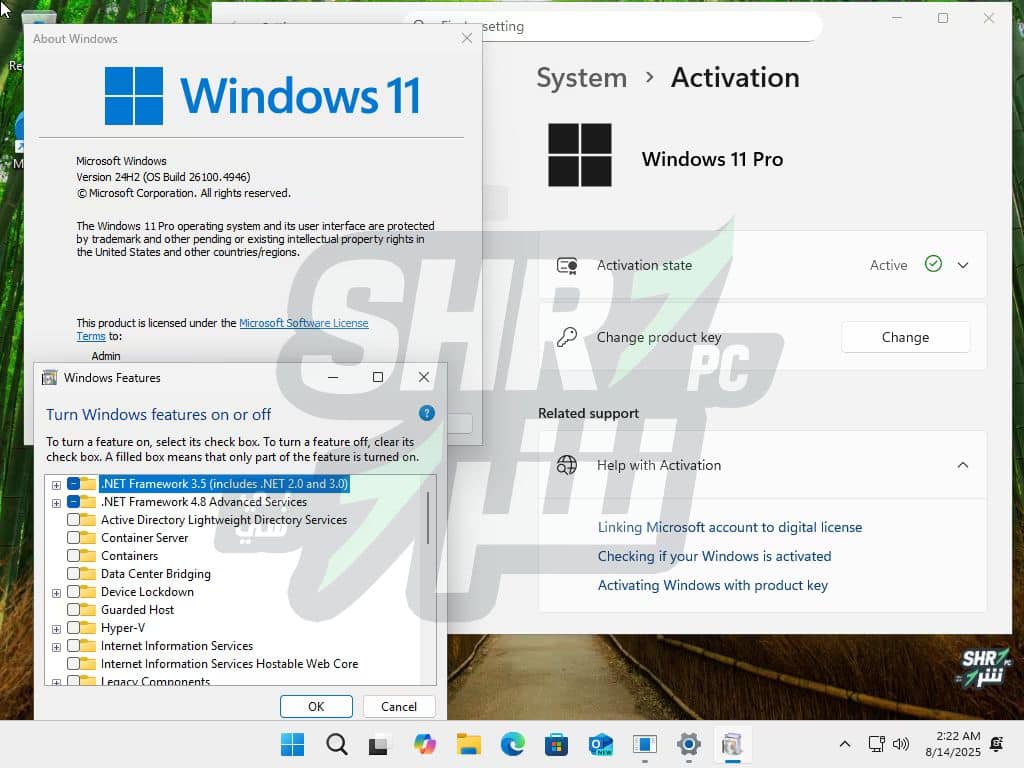Open network status tray icon

876,744
